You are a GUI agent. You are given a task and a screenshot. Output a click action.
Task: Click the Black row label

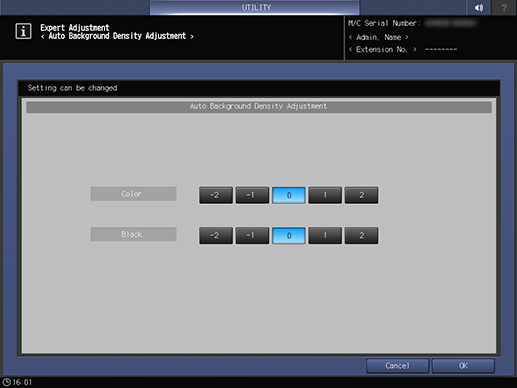click(133, 234)
